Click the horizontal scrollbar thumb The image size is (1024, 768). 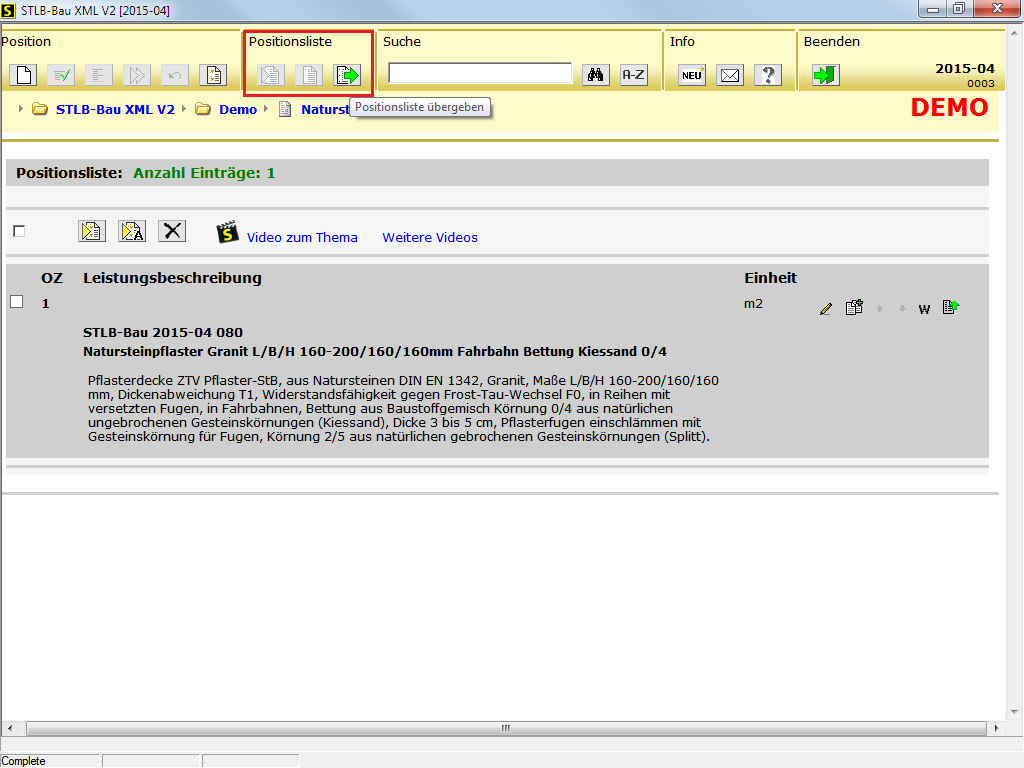(x=506, y=728)
